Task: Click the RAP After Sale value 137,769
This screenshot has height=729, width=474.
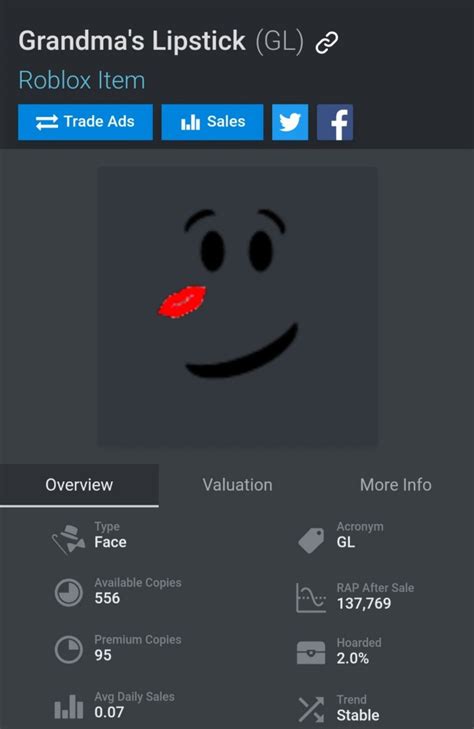Action: point(364,603)
